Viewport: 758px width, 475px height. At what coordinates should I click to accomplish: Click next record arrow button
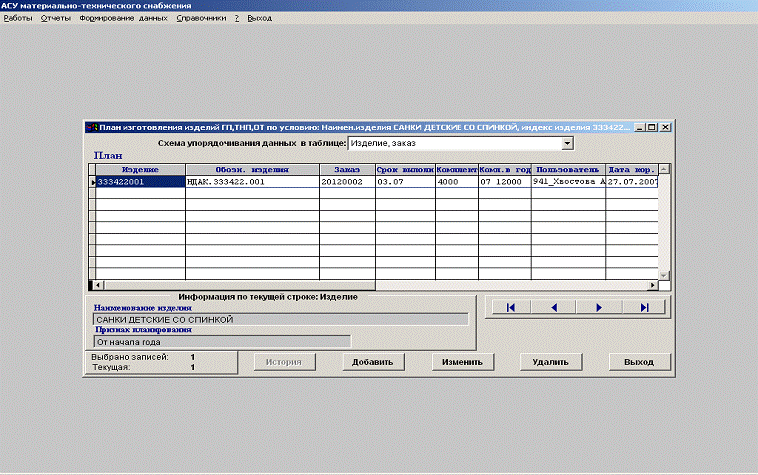tap(599, 308)
